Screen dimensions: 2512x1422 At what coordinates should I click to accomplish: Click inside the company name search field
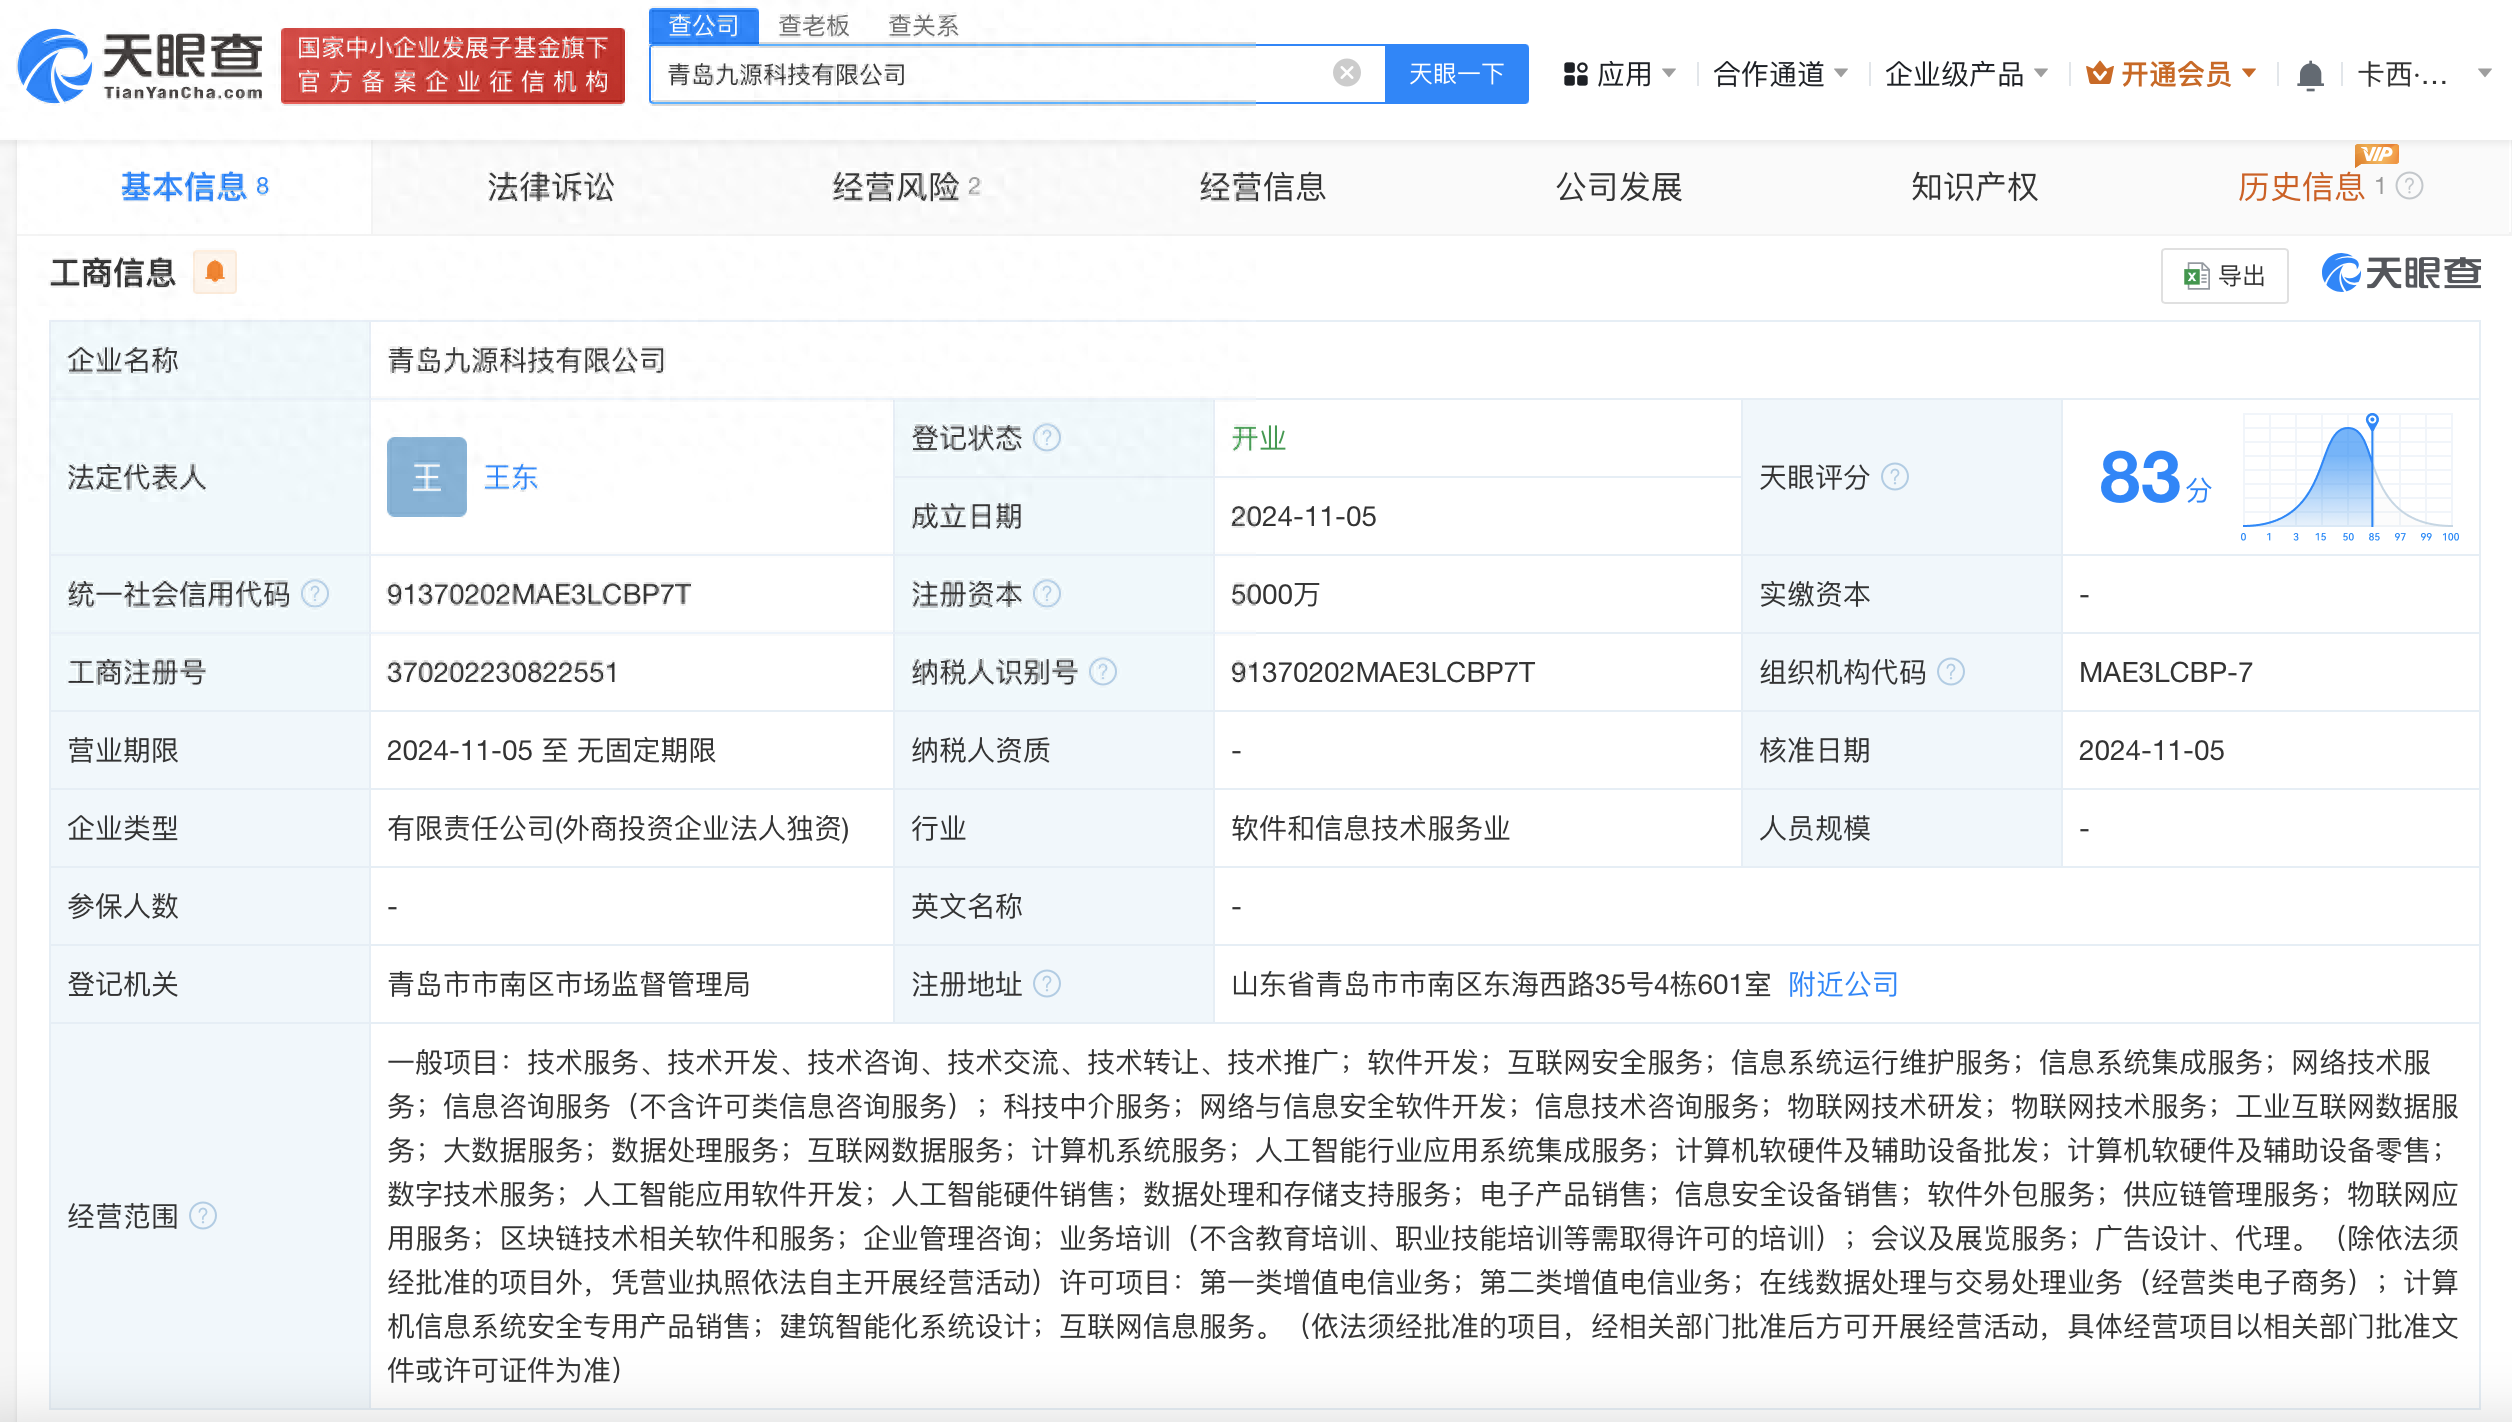pos(950,73)
